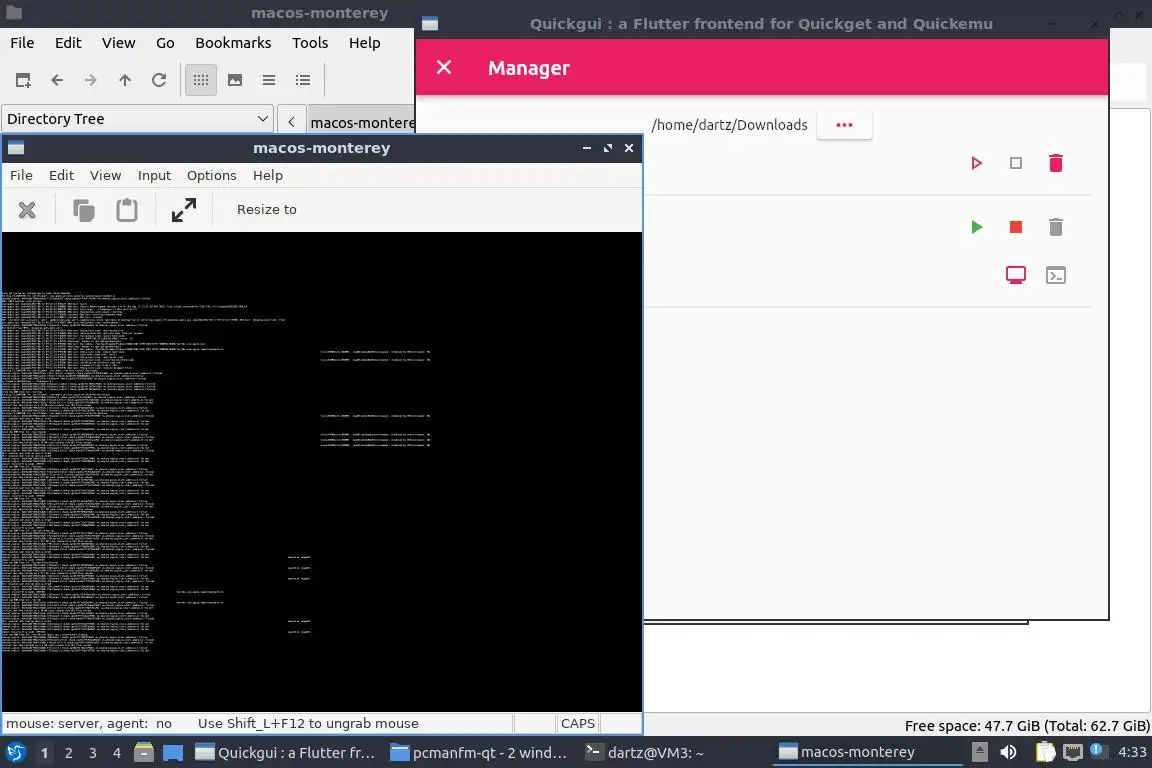Switch file manager to thumbnail view
1152x768 pixels.
click(235, 80)
